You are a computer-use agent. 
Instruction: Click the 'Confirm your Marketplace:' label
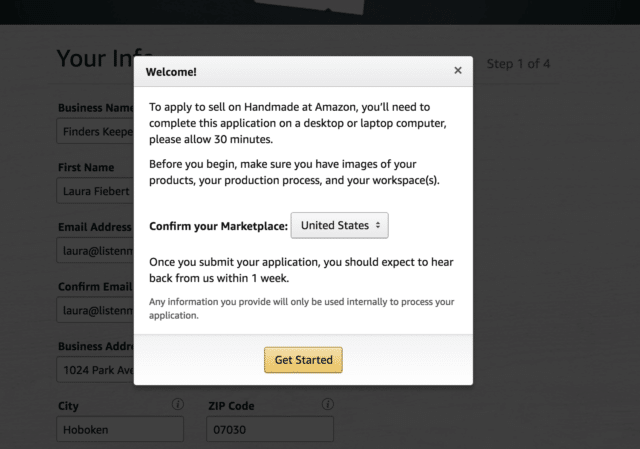coord(218,226)
